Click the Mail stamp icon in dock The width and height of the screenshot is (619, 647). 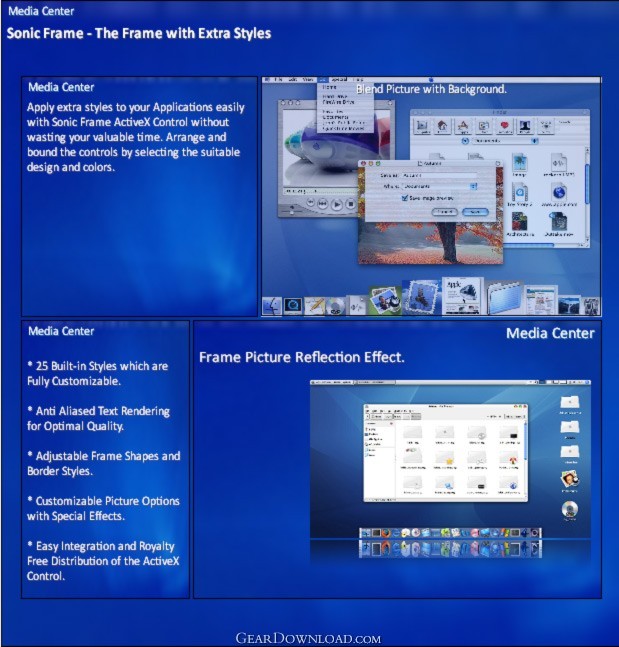click(421, 297)
